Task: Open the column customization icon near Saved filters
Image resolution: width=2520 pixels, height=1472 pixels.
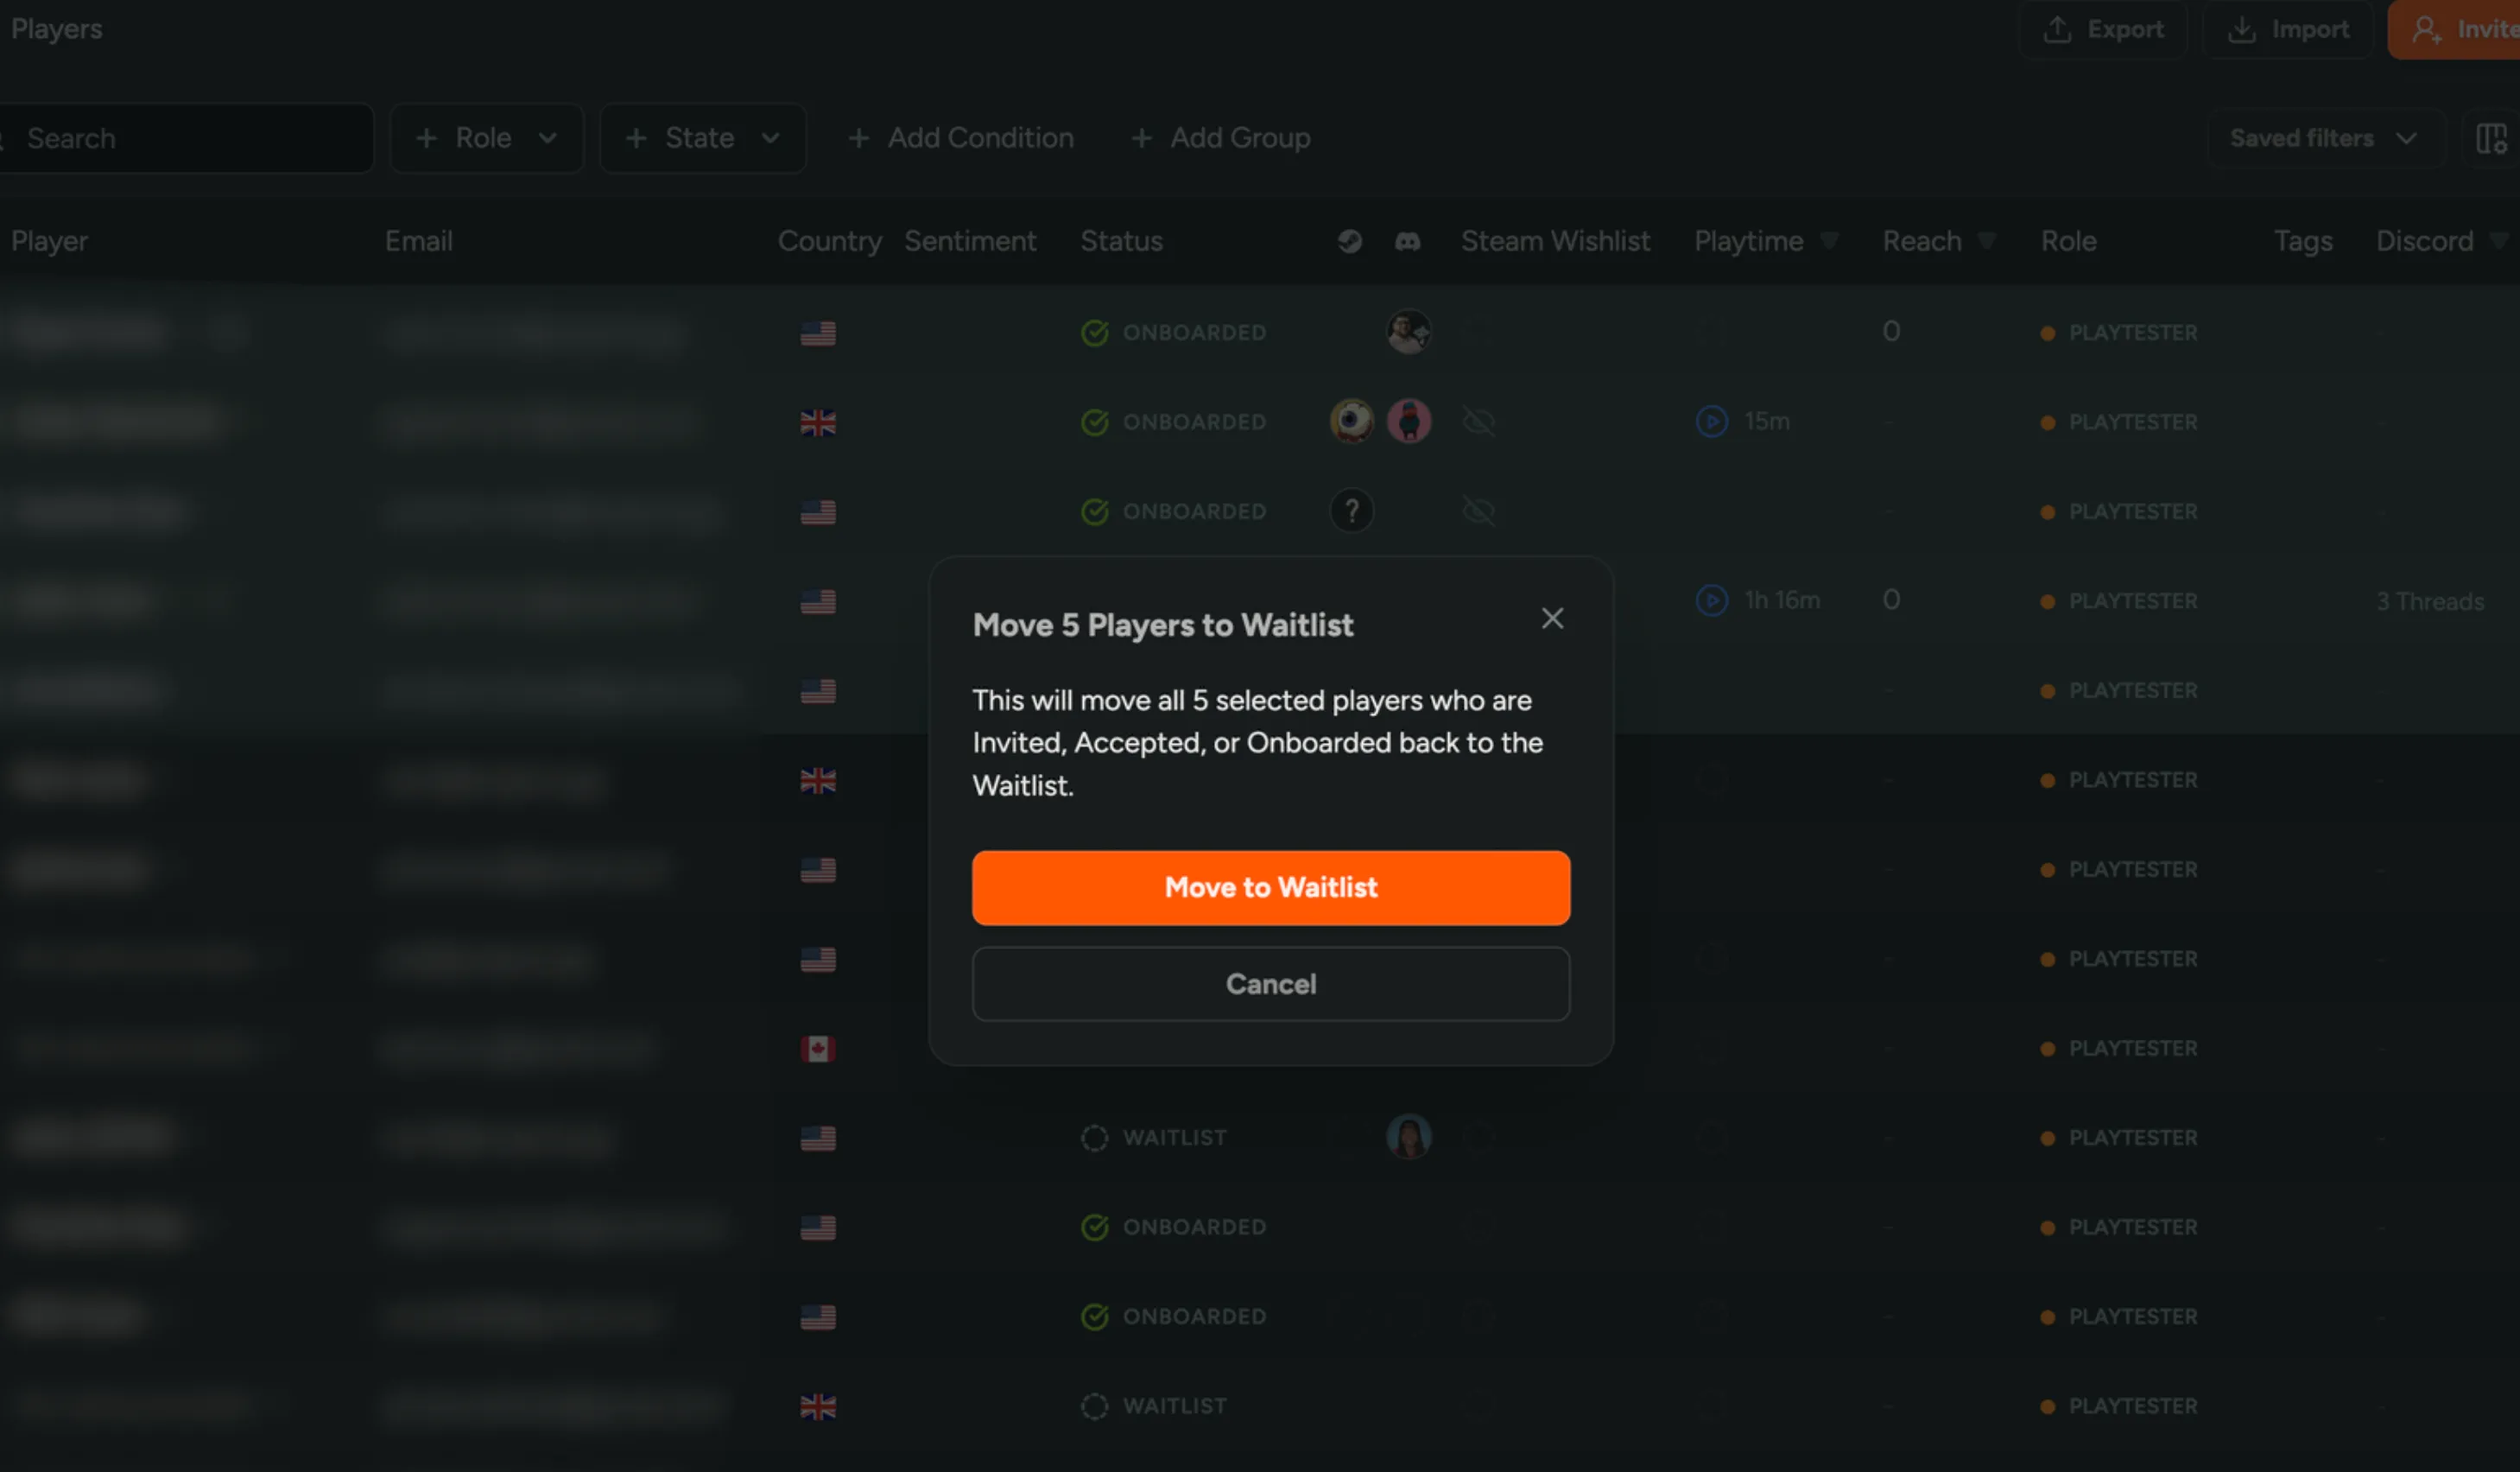Action: [2492, 138]
